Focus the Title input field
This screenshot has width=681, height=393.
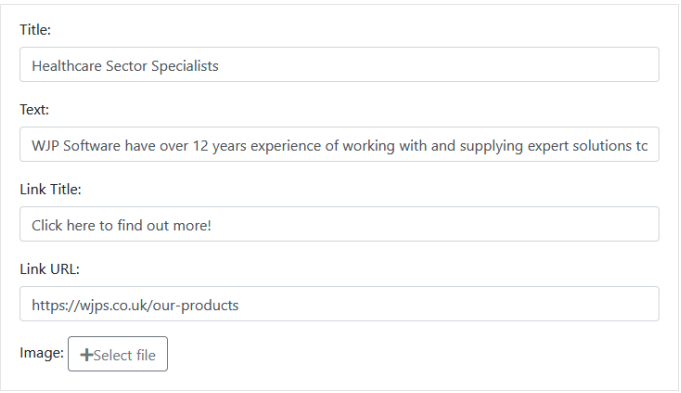pos(339,65)
